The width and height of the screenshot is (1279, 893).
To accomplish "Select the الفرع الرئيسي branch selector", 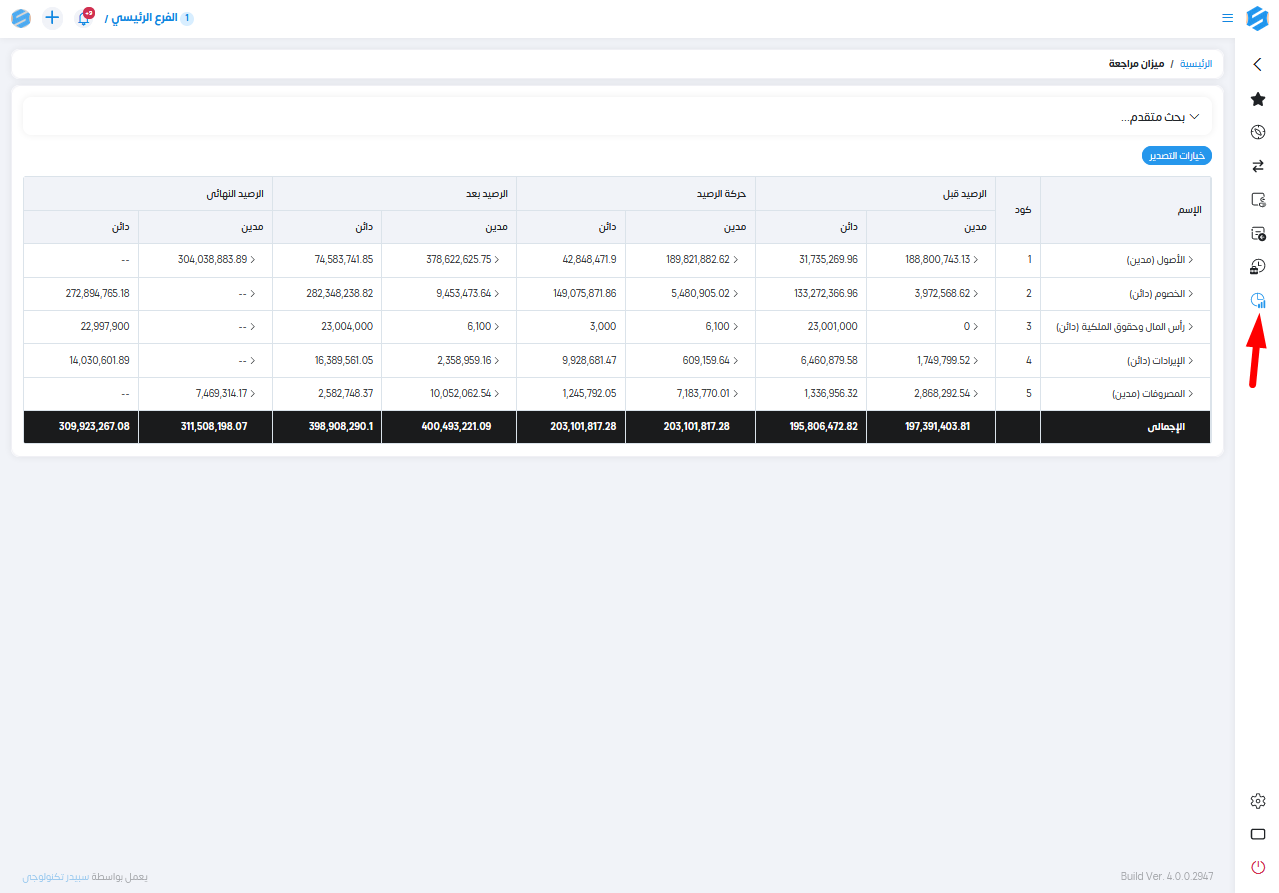I will (150, 18).
